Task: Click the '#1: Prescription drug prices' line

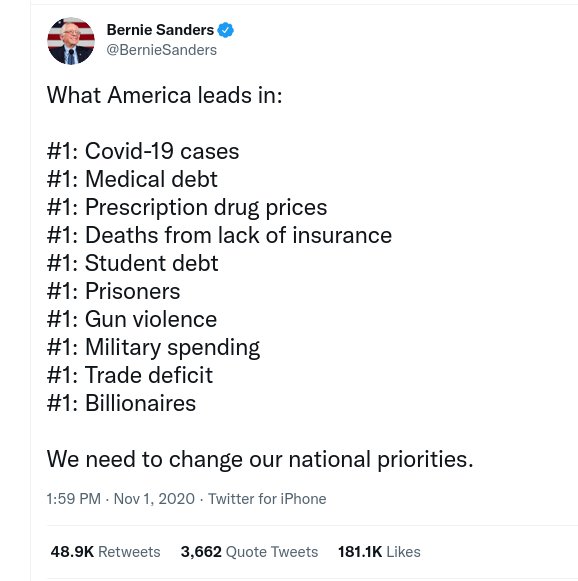Action: 187,207
